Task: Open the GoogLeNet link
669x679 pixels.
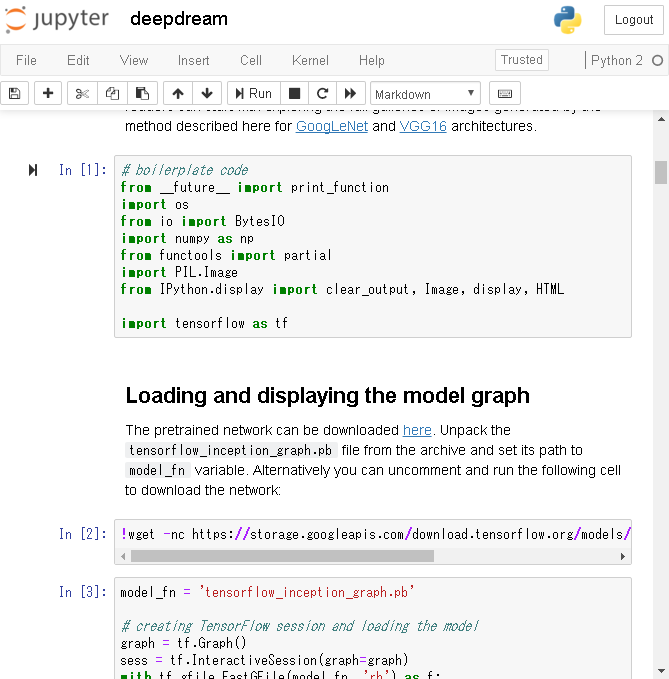Action: (x=331, y=126)
